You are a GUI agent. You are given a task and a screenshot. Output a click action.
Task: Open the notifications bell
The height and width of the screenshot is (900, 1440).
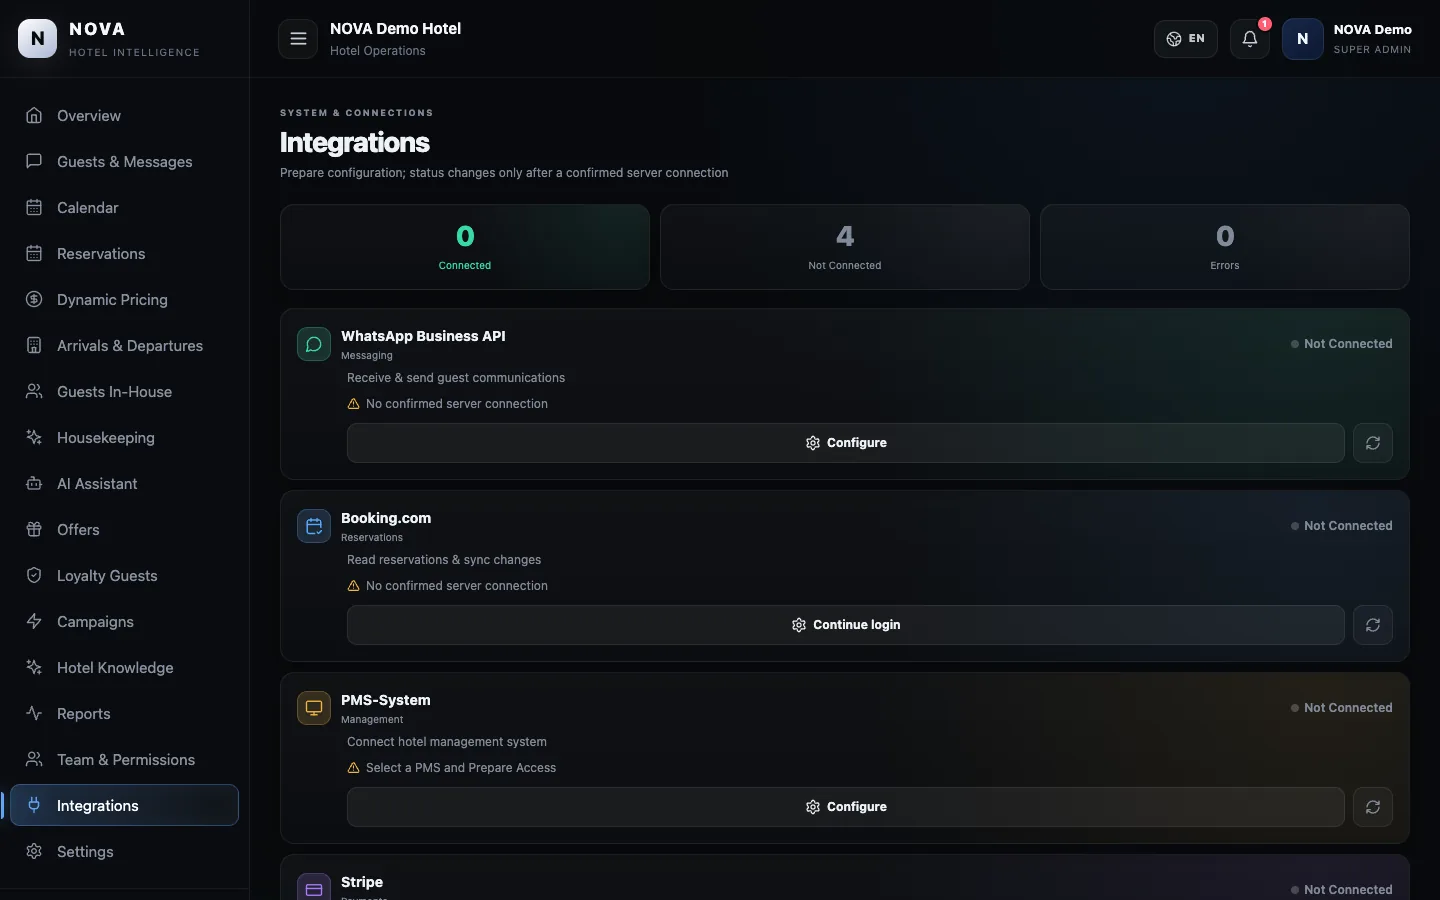click(1250, 39)
